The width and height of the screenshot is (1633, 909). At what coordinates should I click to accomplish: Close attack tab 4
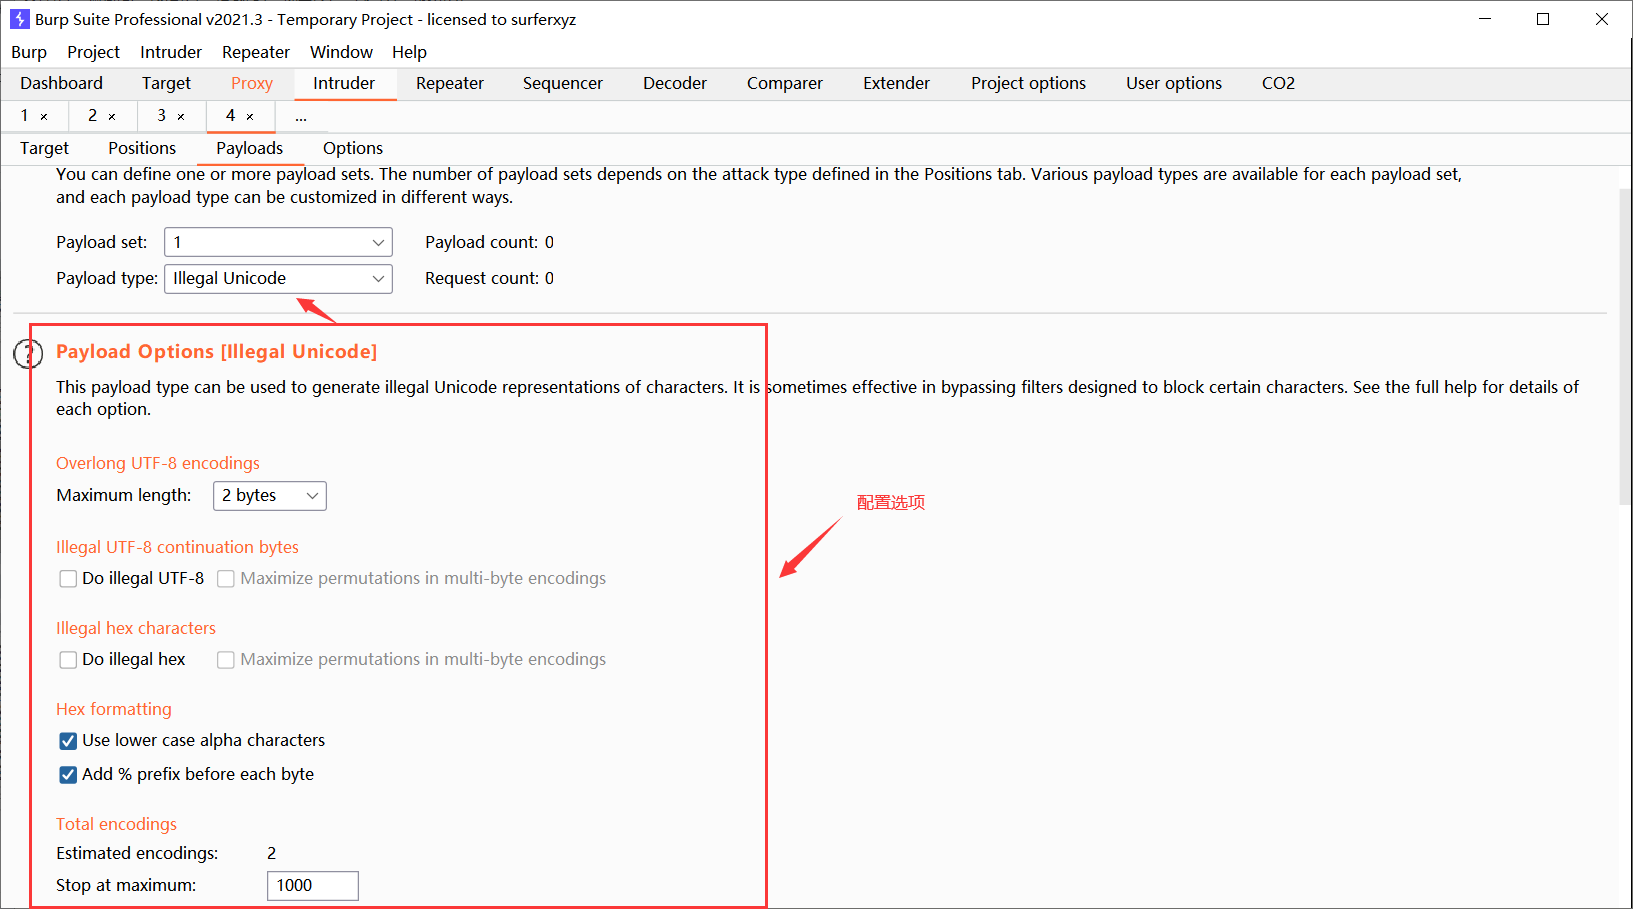(250, 117)
